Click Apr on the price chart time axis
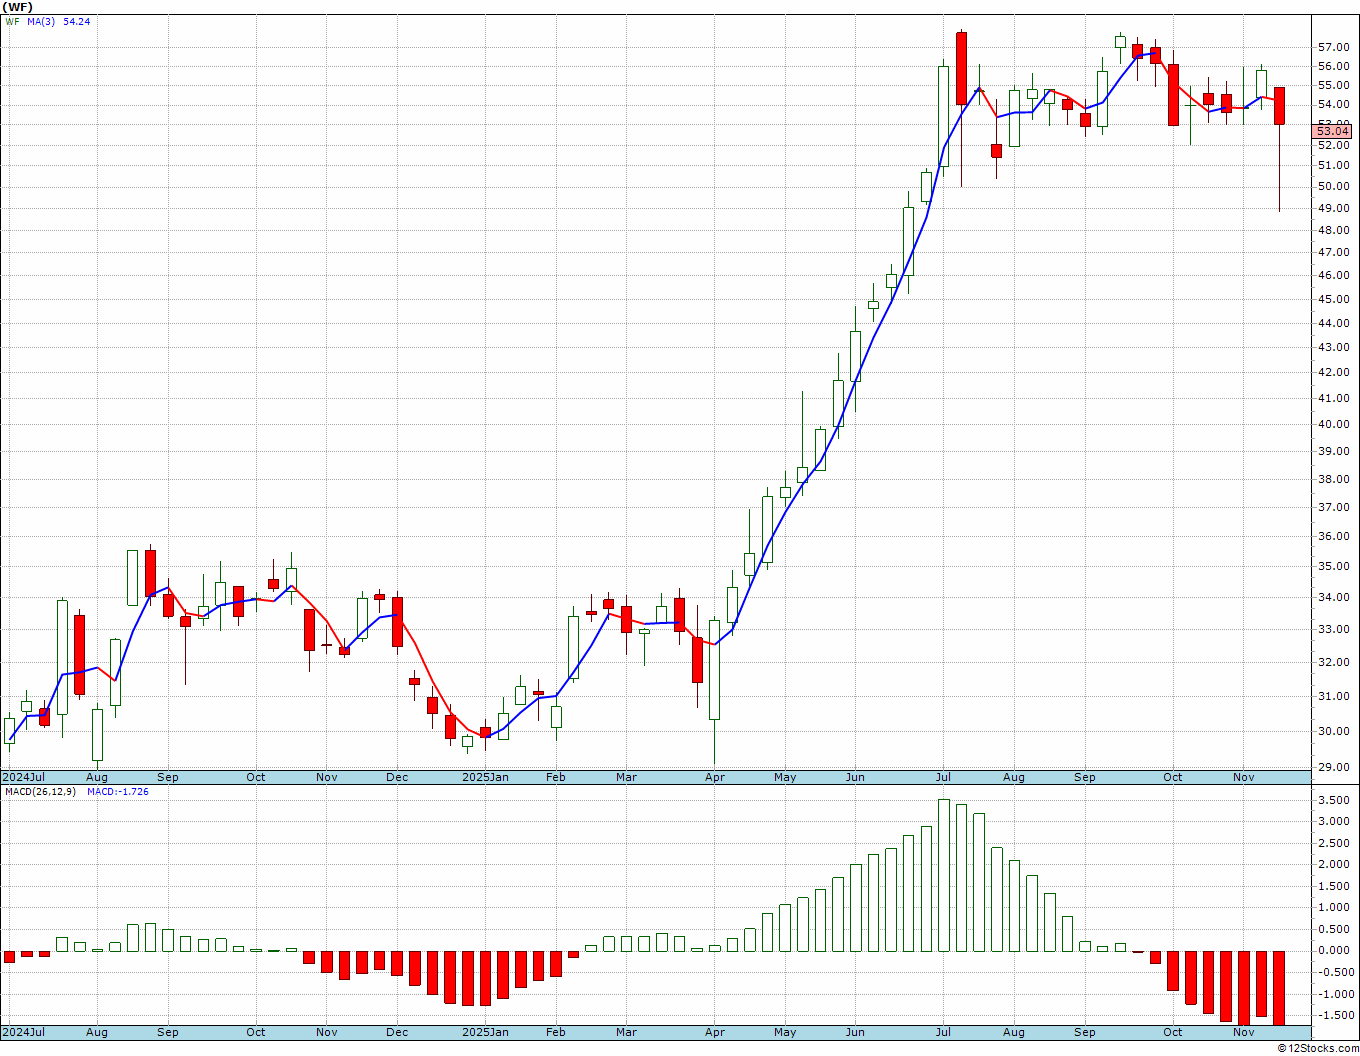The width and height of the screenshot is (1360, 1056). pyautogui.click(x=715, y=777)
